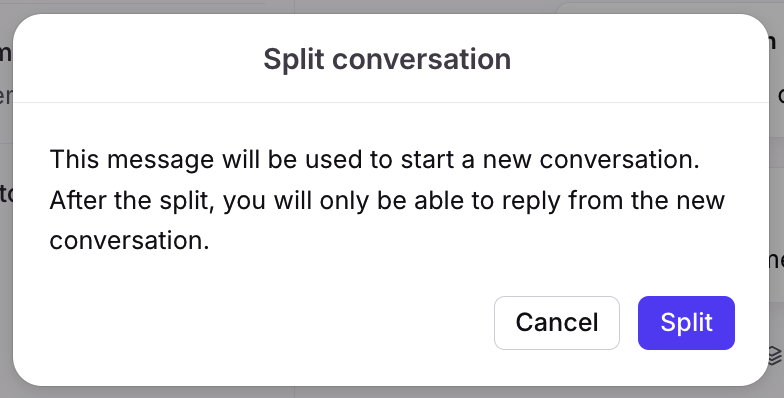
Task: Click 'new conversation.' at the first line's end
Action: click(x=590, y=160)
